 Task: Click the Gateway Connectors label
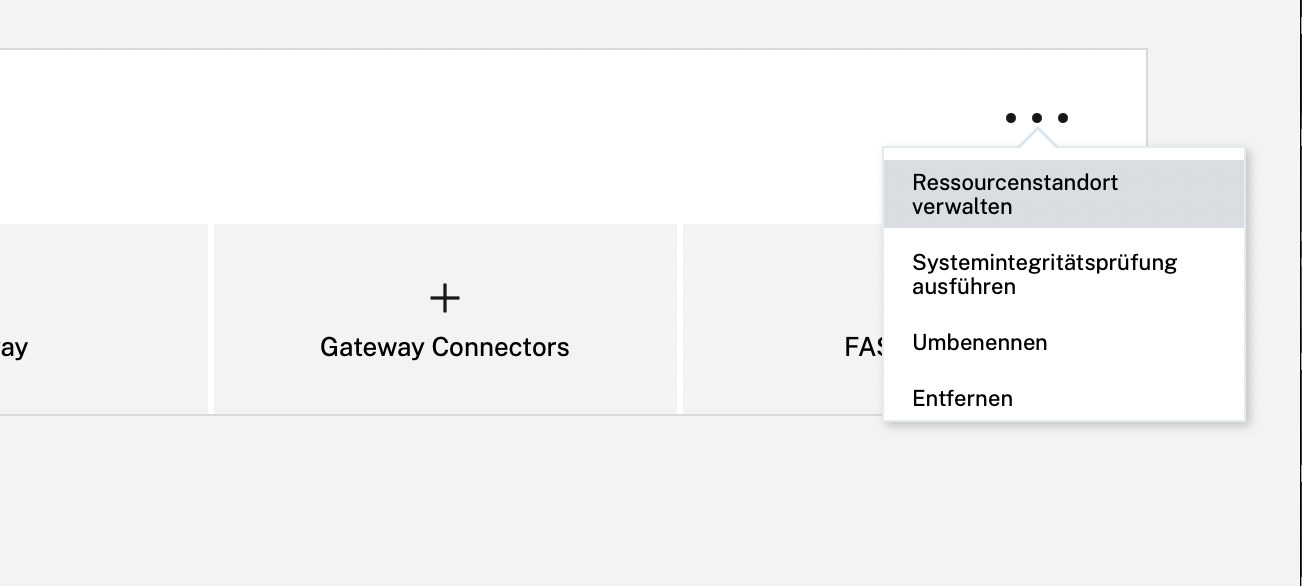(x=445, y=347)
